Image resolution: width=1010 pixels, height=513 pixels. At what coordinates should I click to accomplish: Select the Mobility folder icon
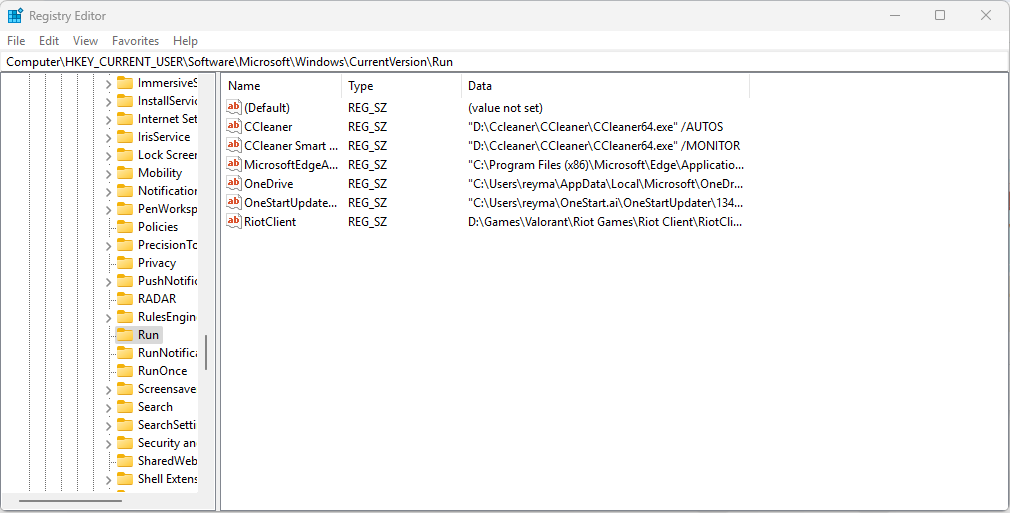(125, 173)
